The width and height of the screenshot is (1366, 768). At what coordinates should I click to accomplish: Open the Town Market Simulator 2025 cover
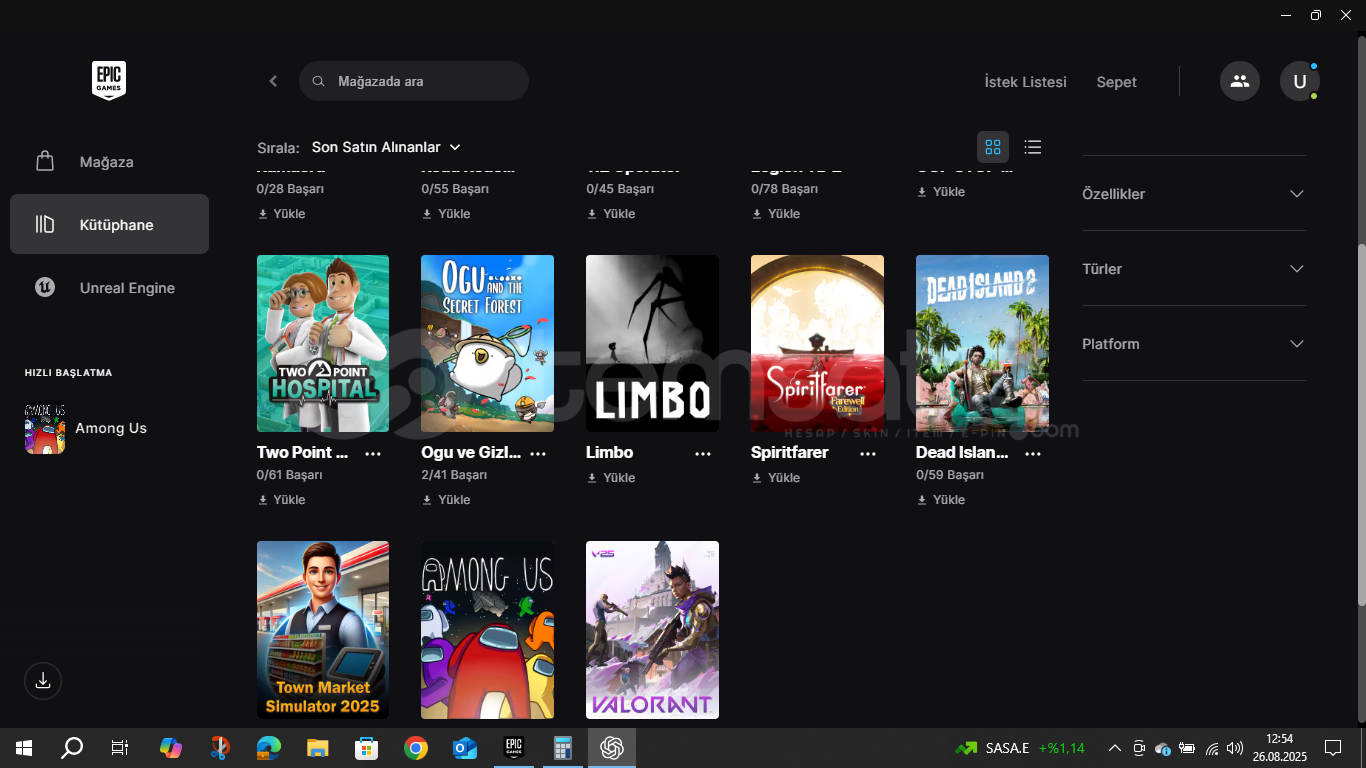coord(323,630)
